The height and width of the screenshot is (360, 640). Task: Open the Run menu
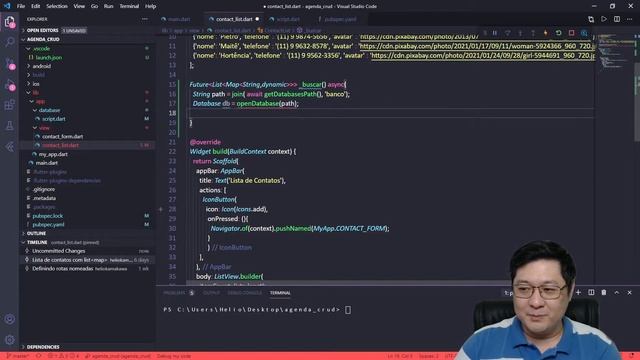tap(108, 6)
